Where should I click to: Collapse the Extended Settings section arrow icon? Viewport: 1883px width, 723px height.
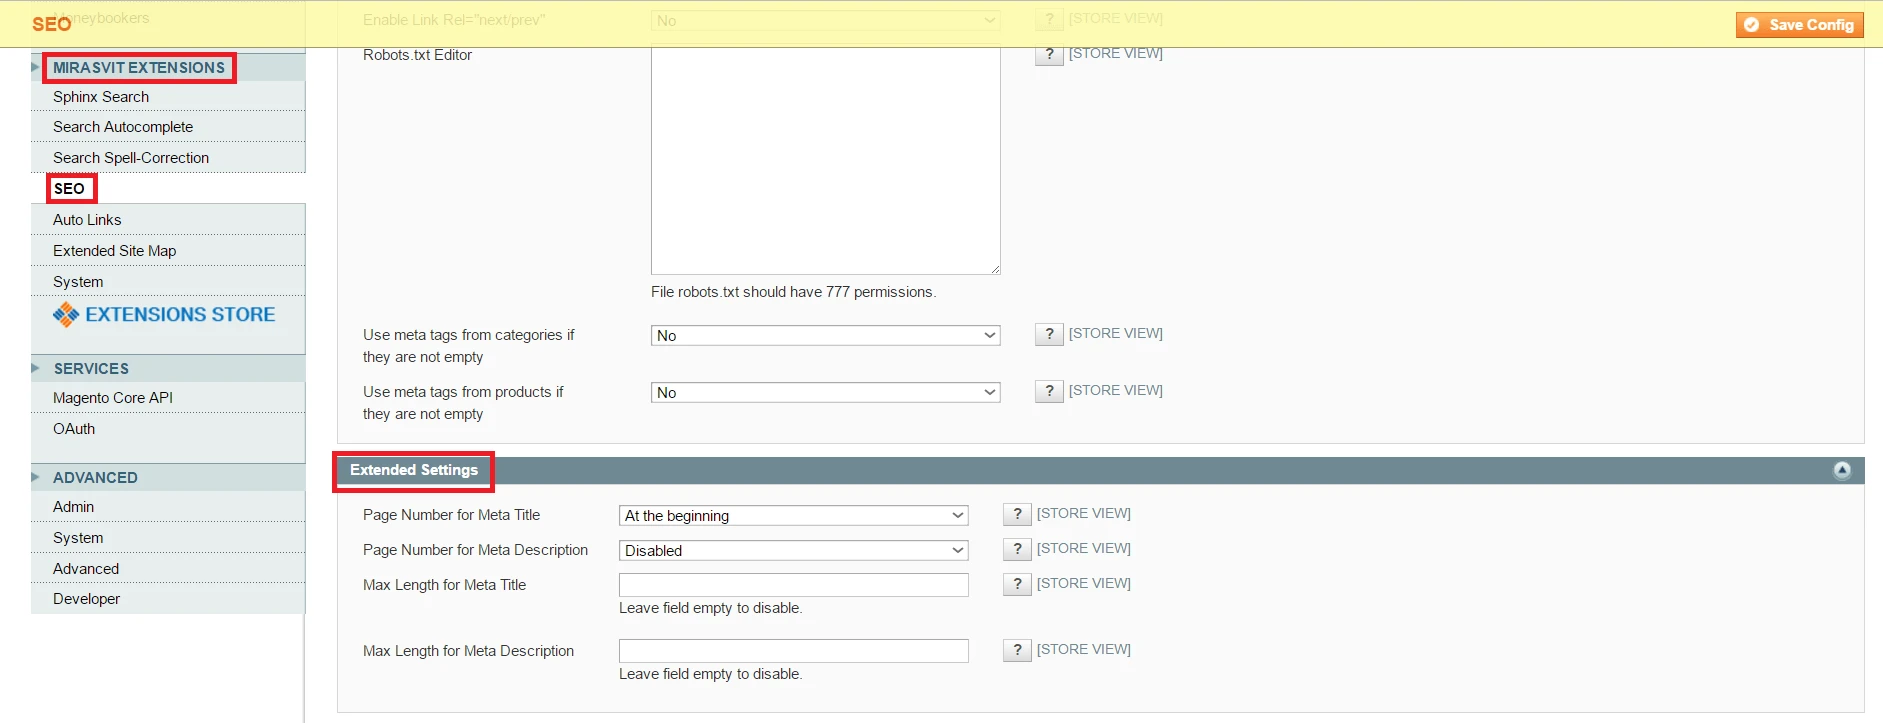[x=1842, y=470]
